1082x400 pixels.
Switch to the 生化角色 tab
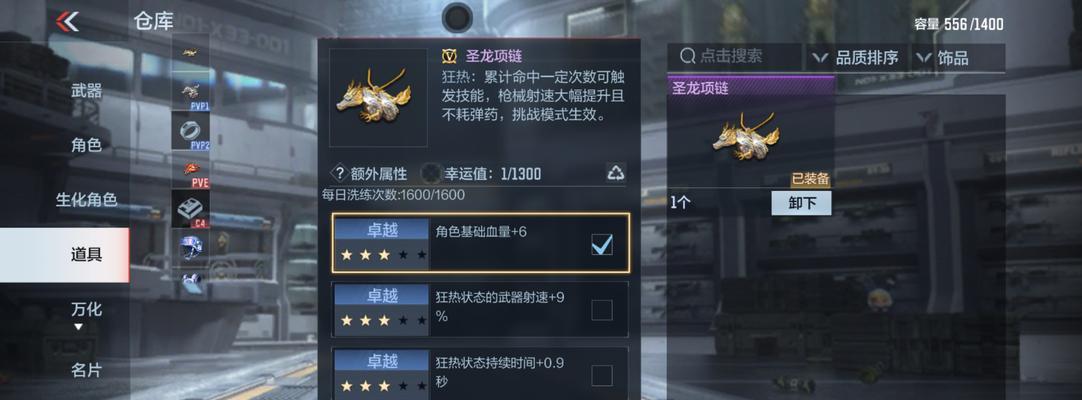(x=86, y=200)
